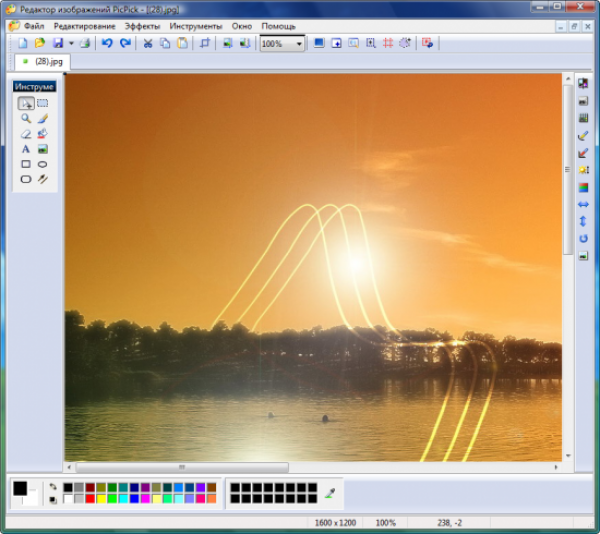Select the insert image tool

coord(42,149)
